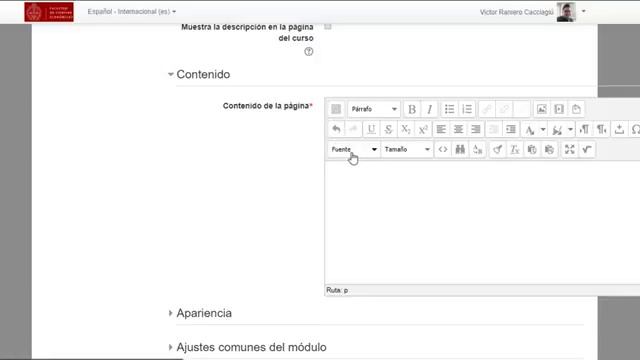Center align the text
This screenshot has height=360, width=640.
(458, 129)
